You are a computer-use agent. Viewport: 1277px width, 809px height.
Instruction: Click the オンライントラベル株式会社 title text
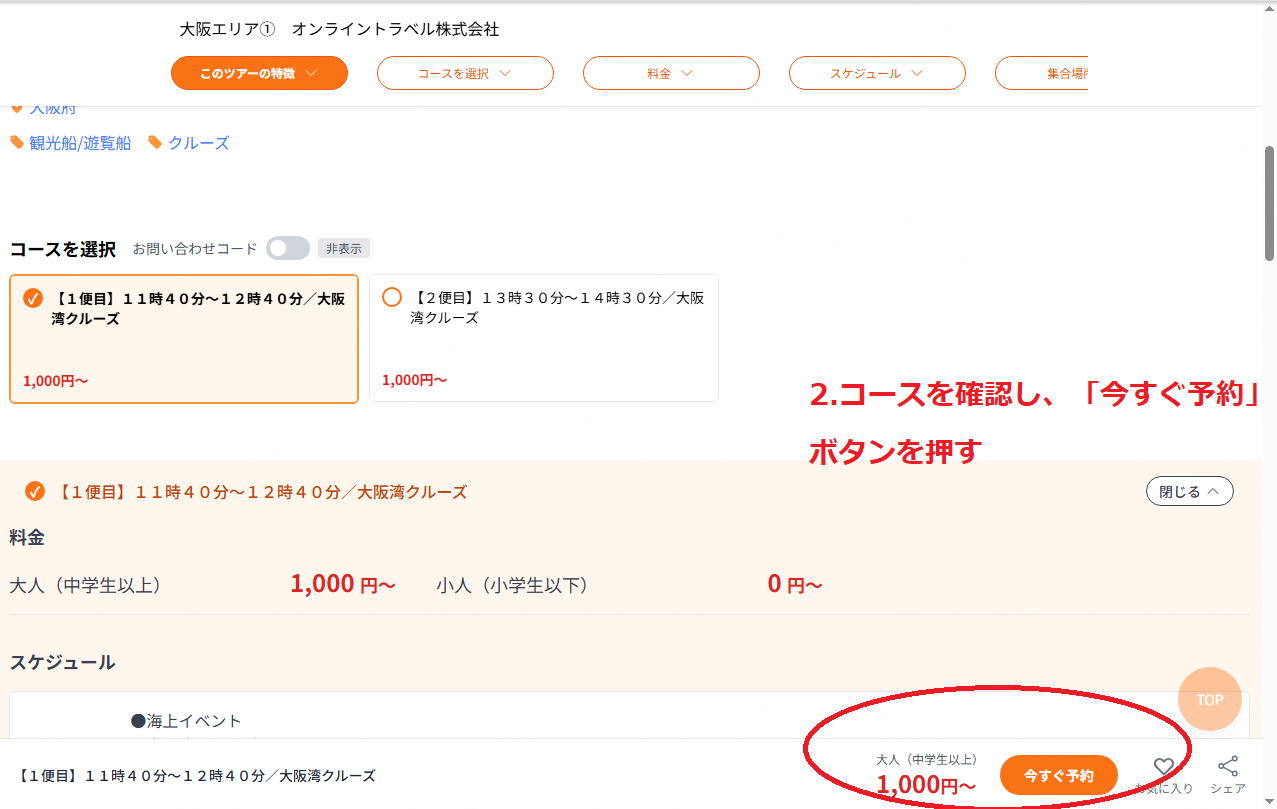(x=395, y=29)
